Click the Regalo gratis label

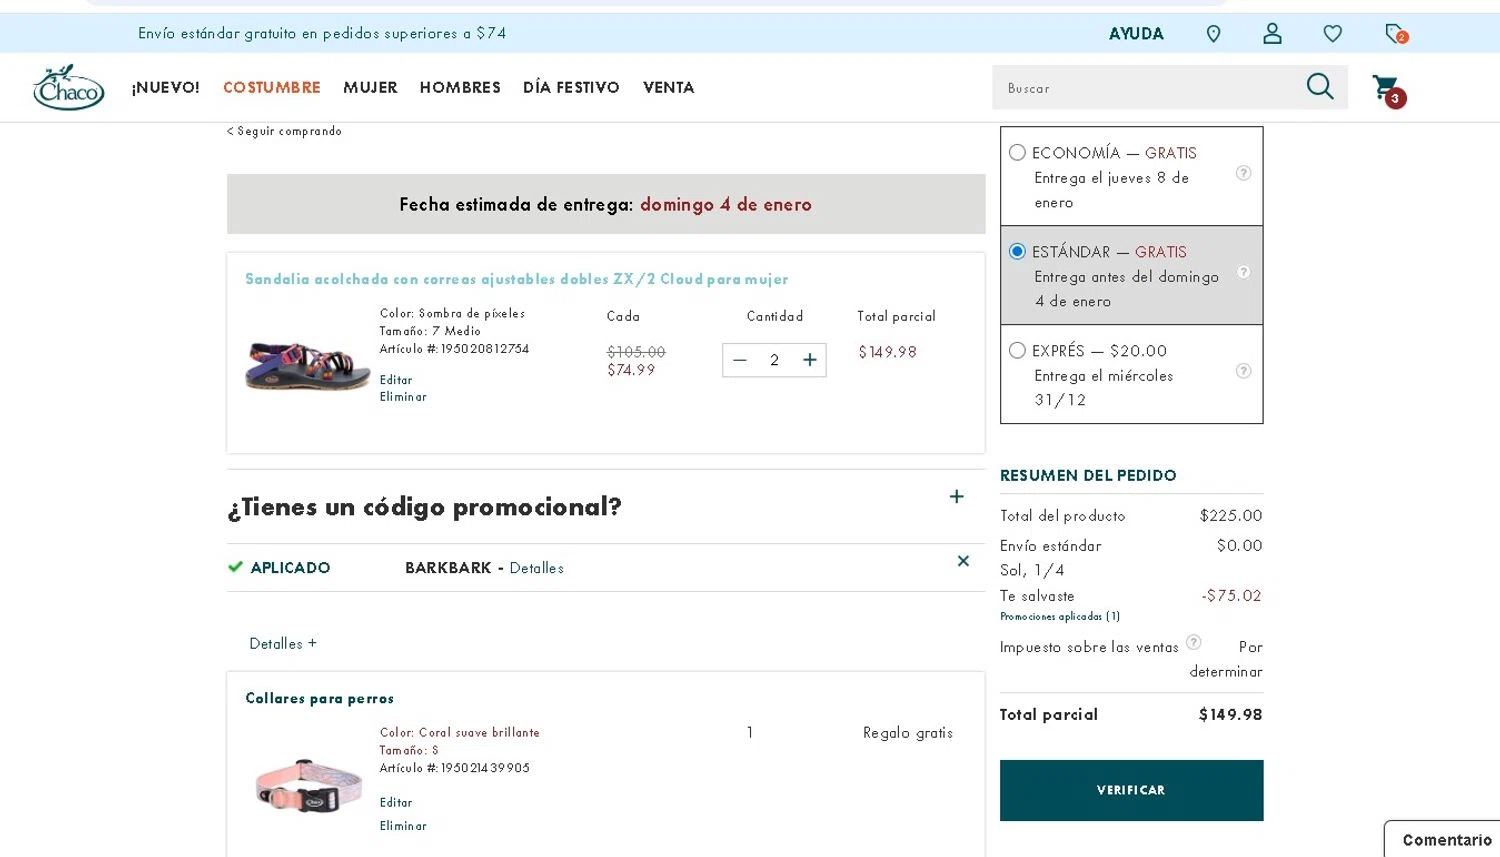point(908,733)
